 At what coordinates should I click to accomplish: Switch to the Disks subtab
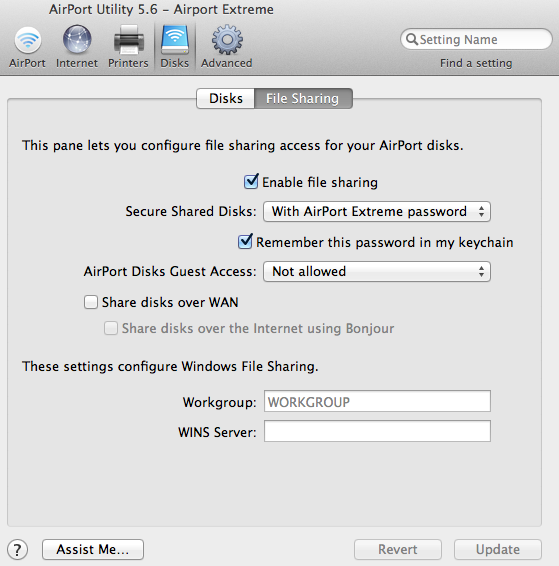(226, 98)
